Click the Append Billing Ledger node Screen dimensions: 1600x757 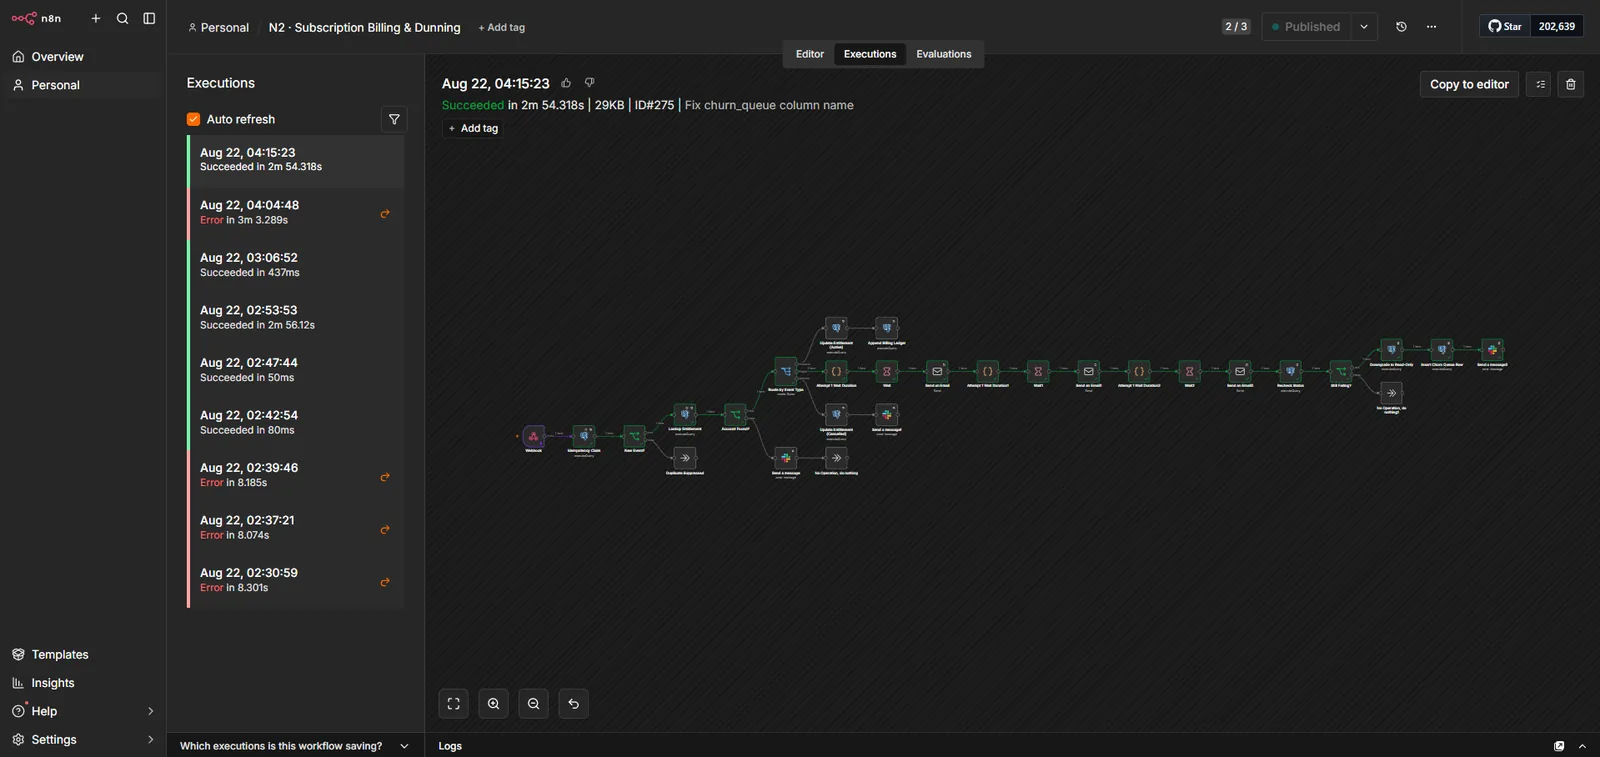[x=887, y=328]
